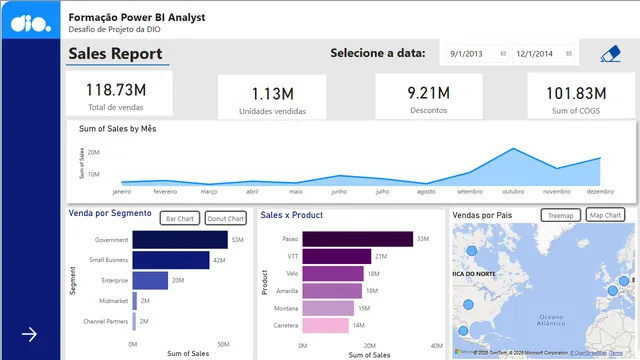Show country sales as Treemap
640x360 pixels.
560,215
